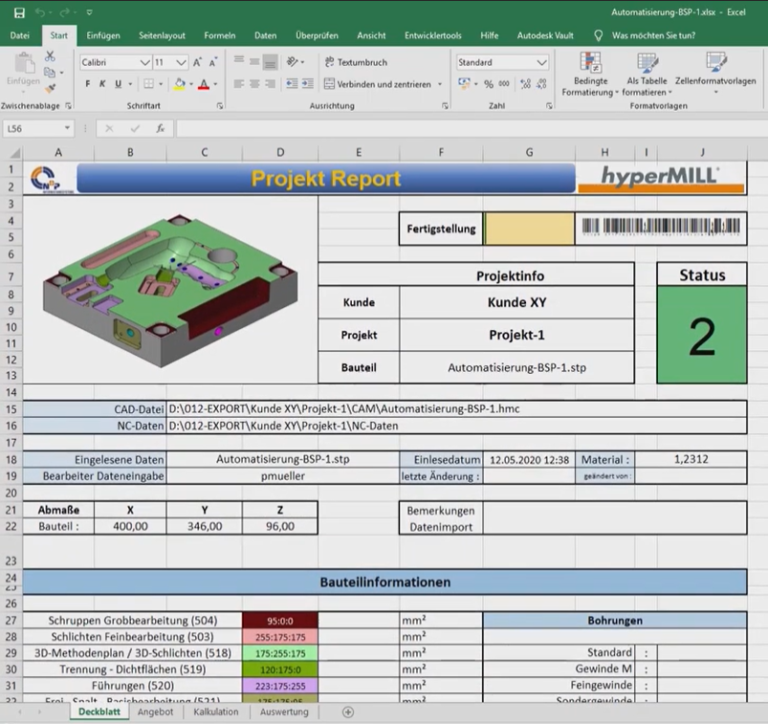Click the Save icon in title bar
The image size is (768, 724).
tap(19, 13)
